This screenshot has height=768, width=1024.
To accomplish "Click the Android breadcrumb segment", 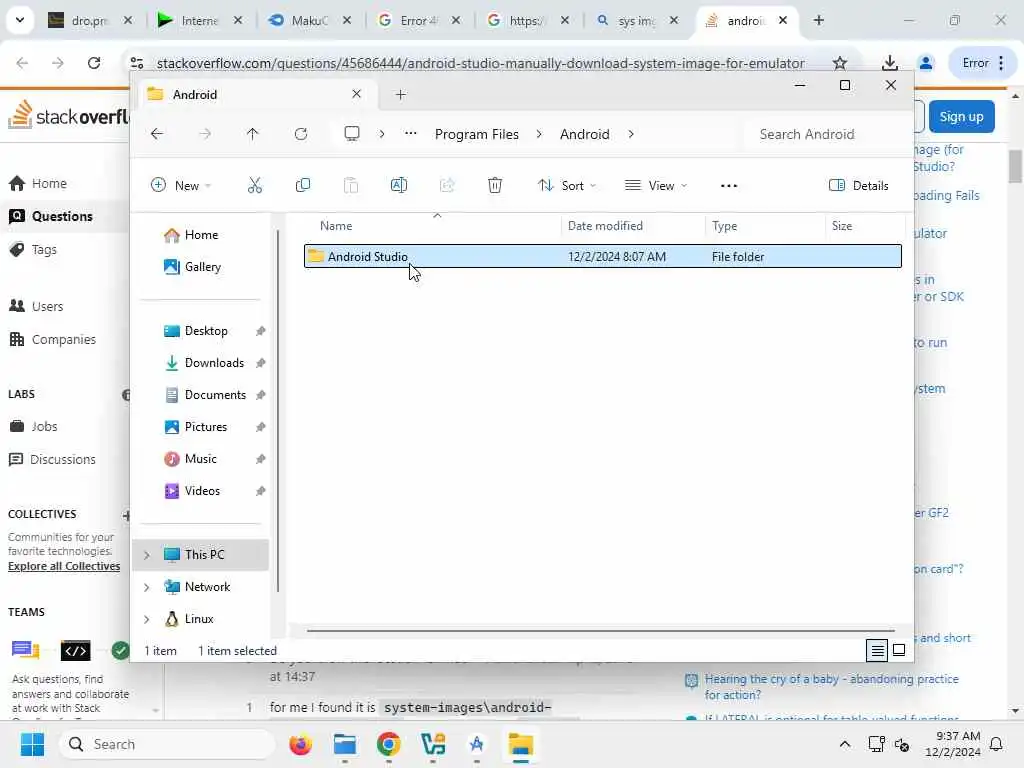I will [584, 134].
